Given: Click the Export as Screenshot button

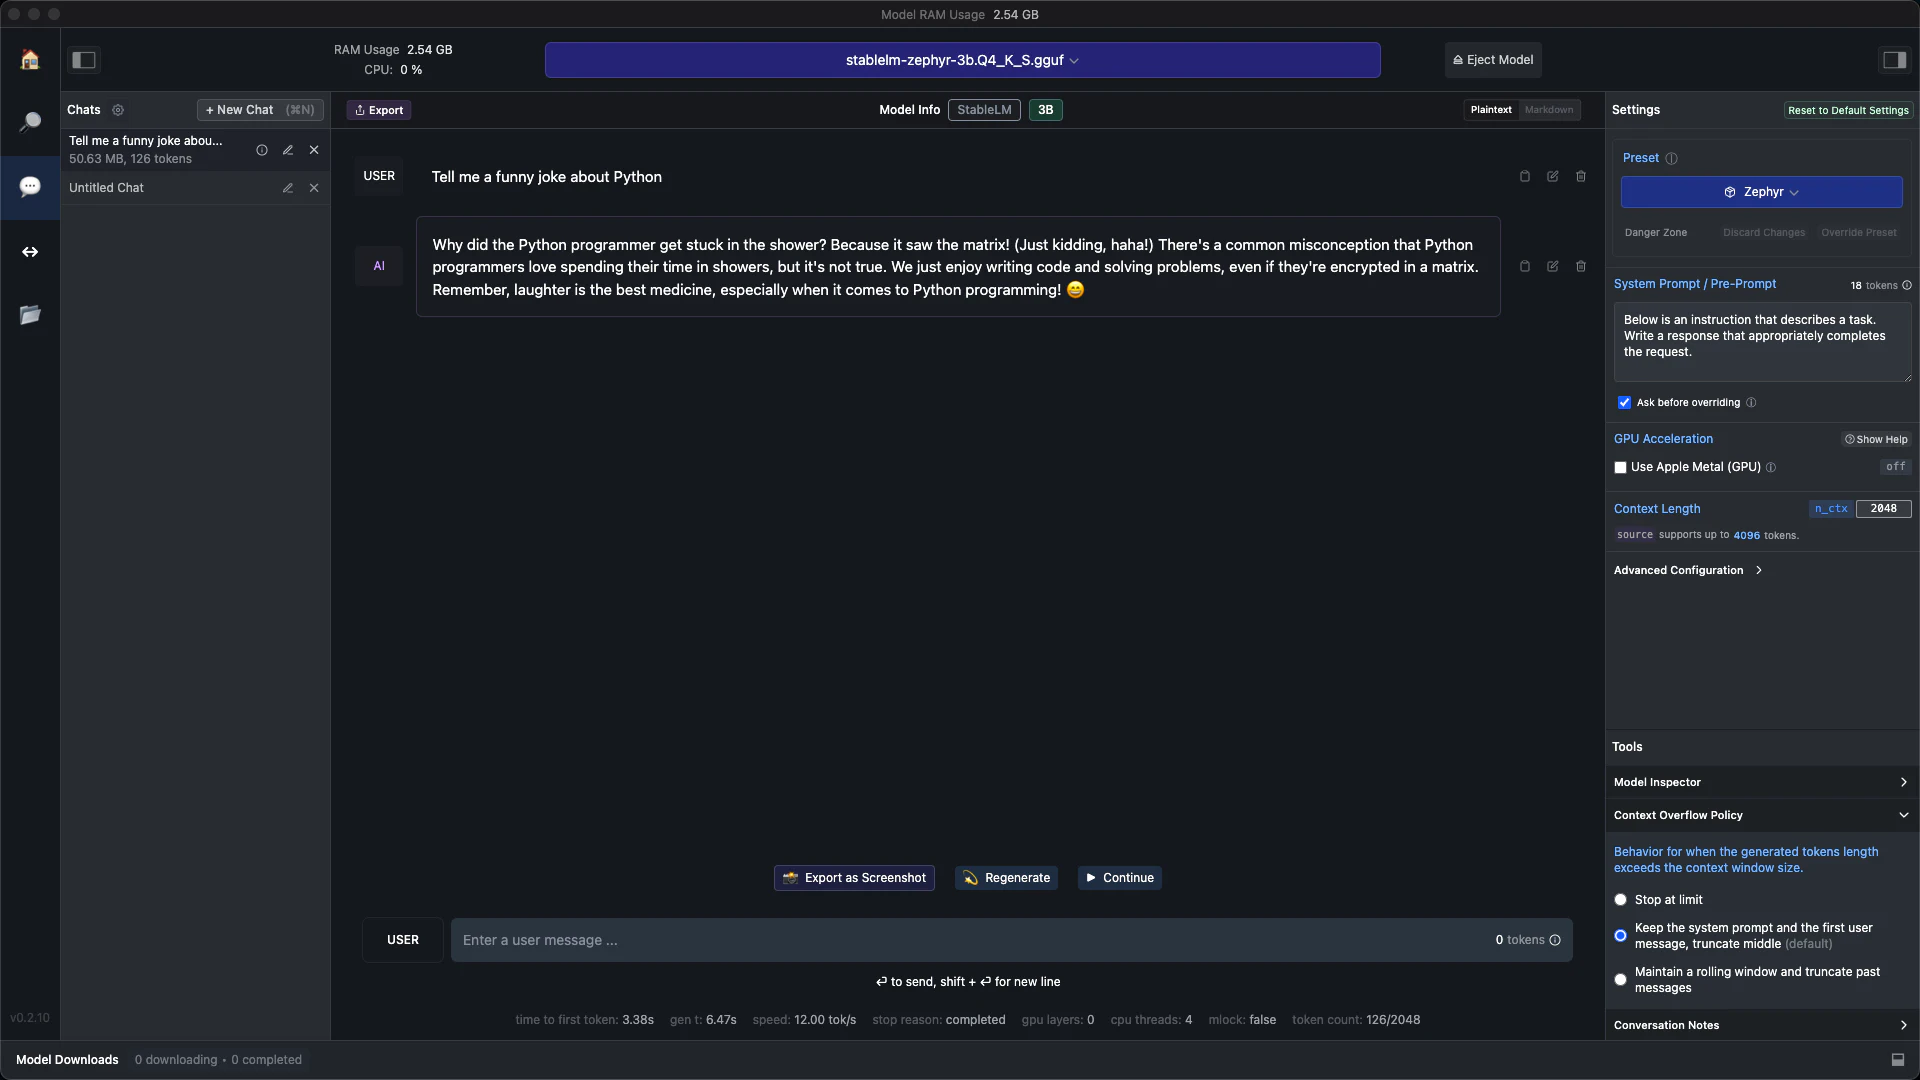Looking at the screenshot, I should click(855, 877).
